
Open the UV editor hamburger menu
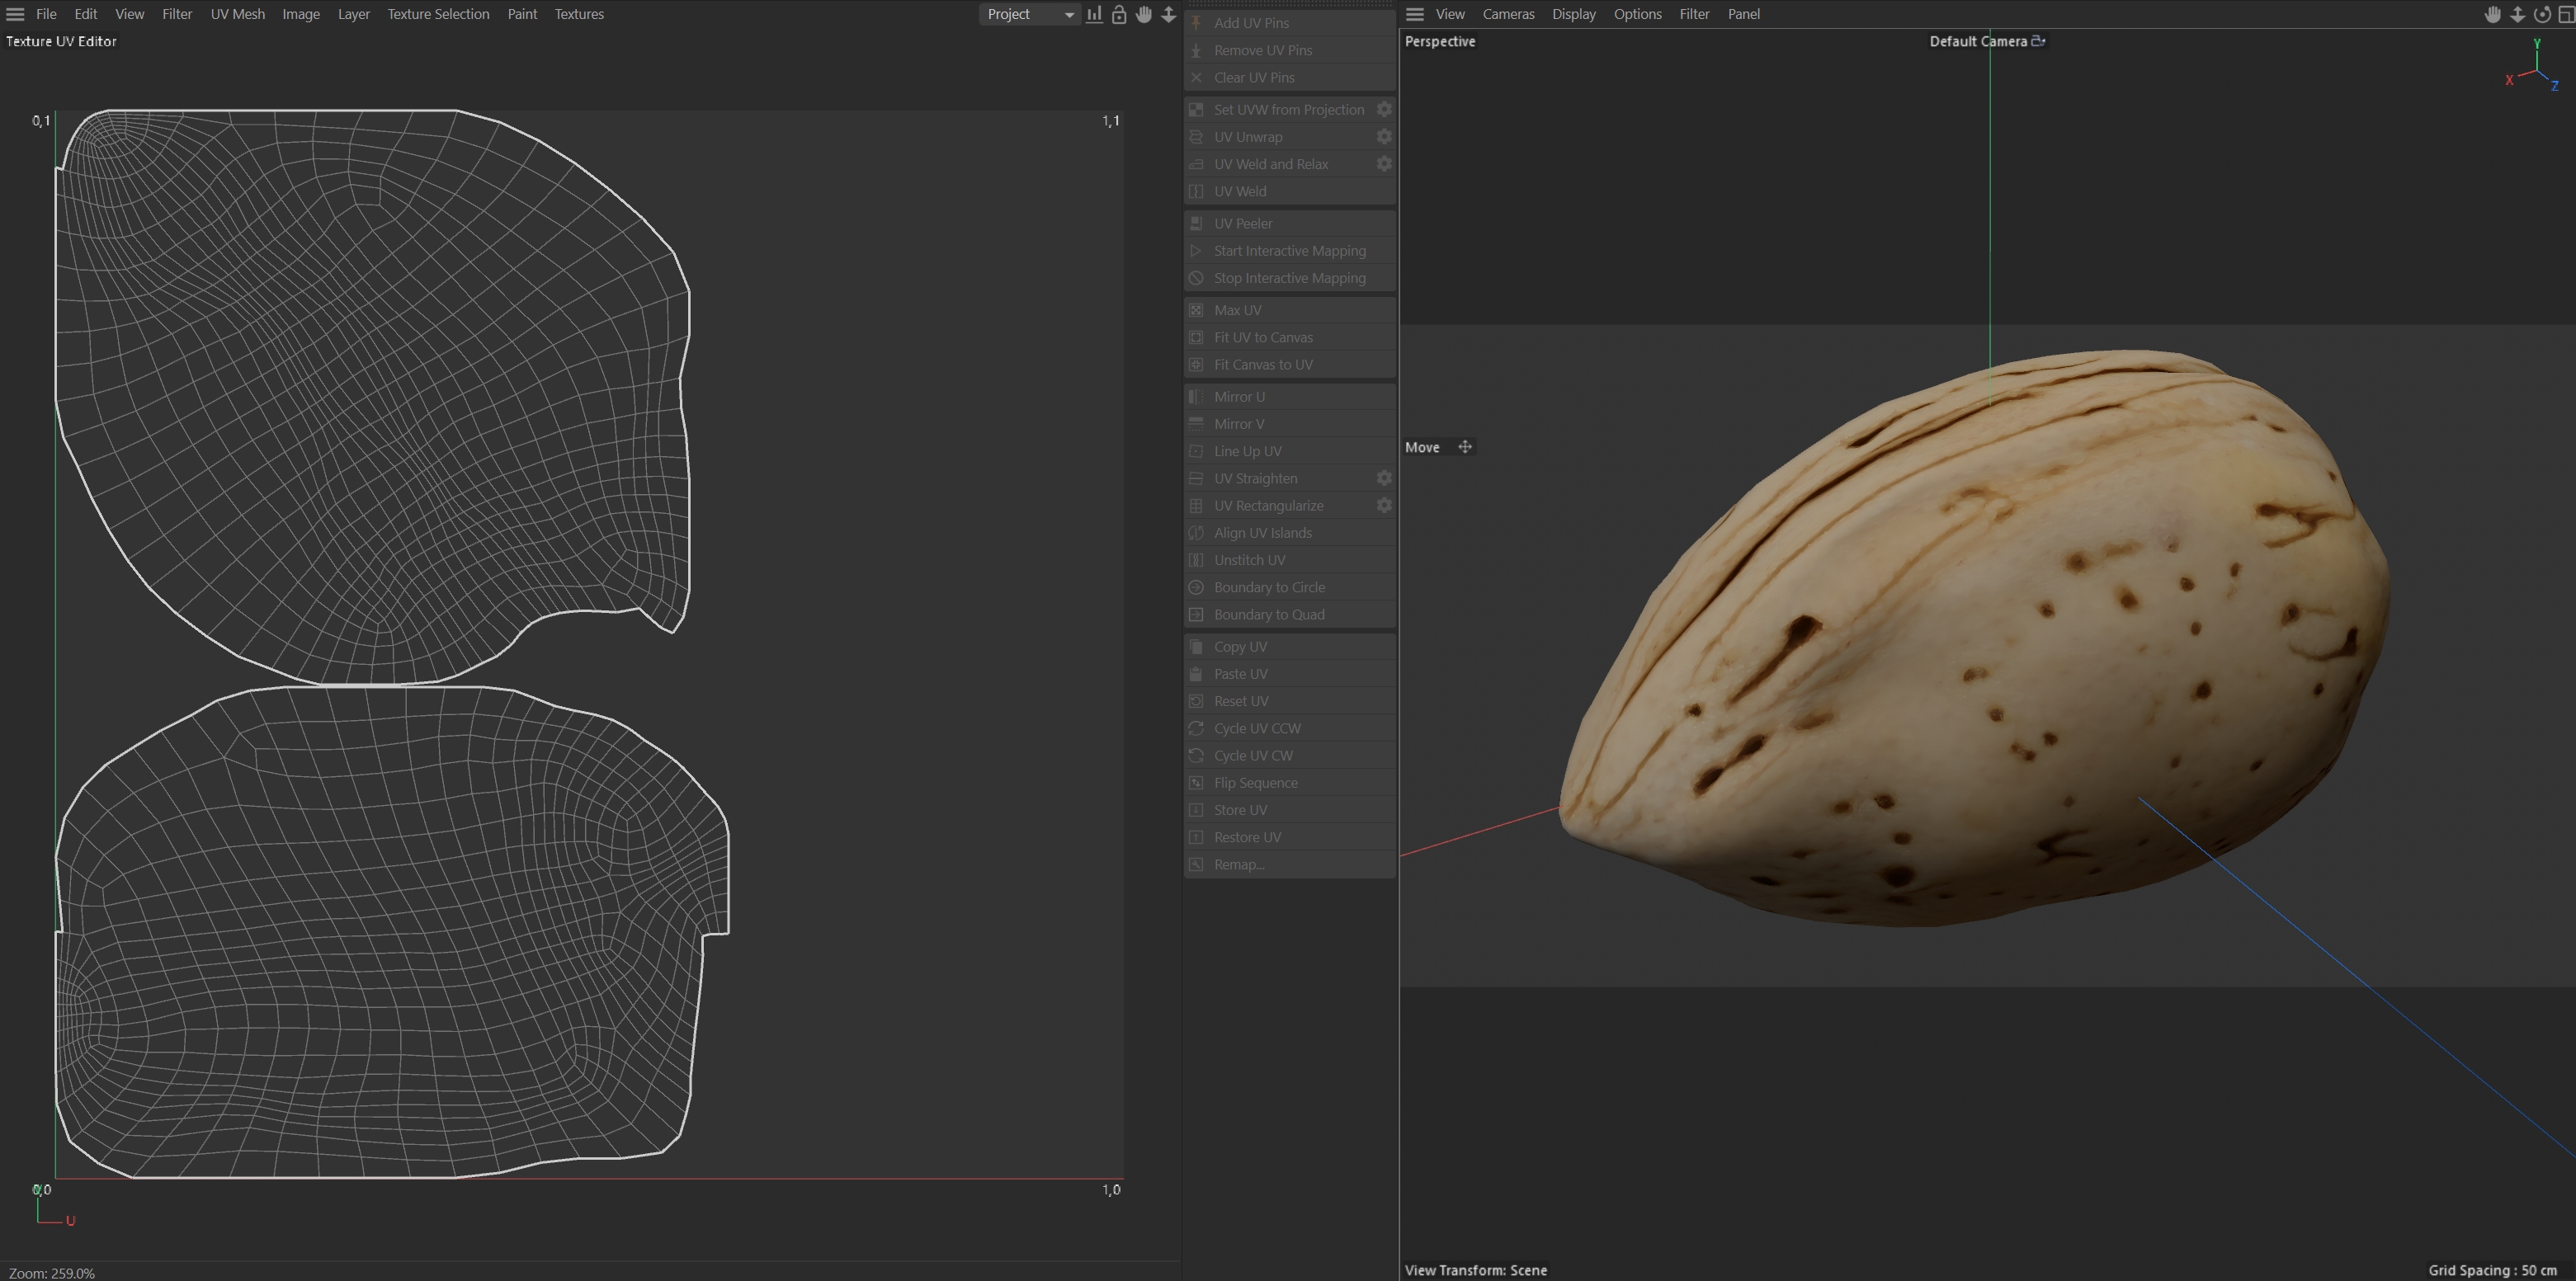[15, 14]
